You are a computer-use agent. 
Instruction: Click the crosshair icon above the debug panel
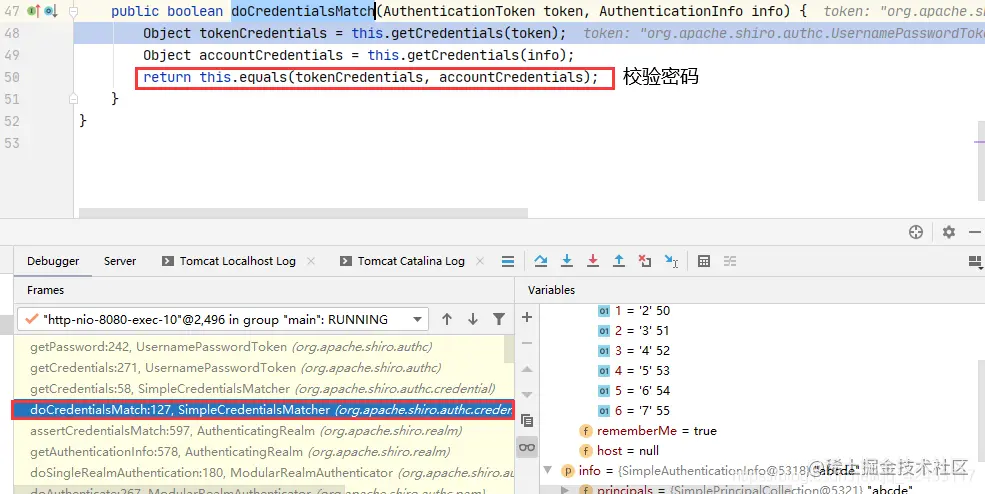[916, 232]
